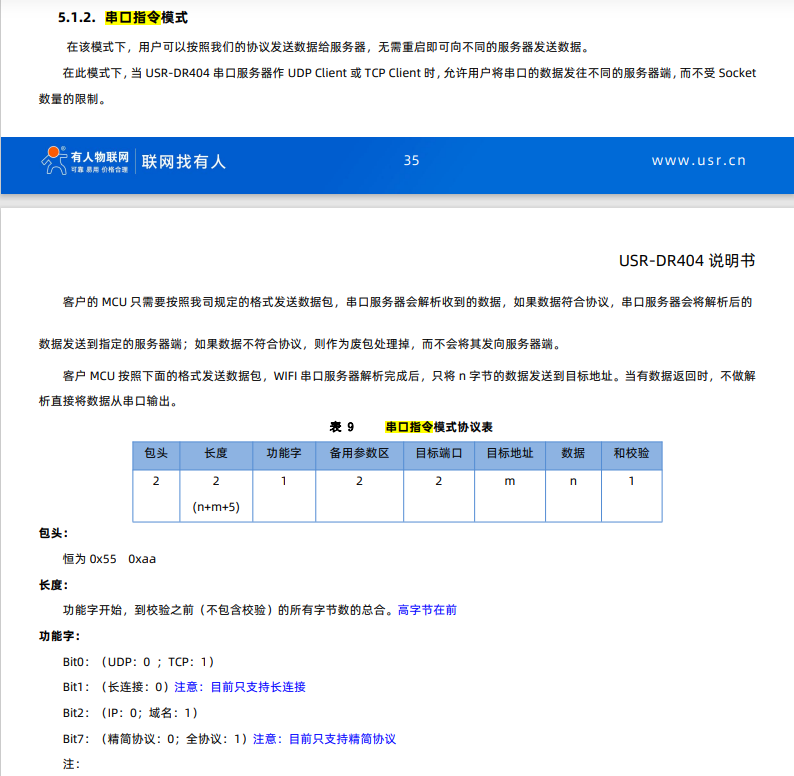
Task: Select the 包头 table header cell
Action: click(156, 453)
